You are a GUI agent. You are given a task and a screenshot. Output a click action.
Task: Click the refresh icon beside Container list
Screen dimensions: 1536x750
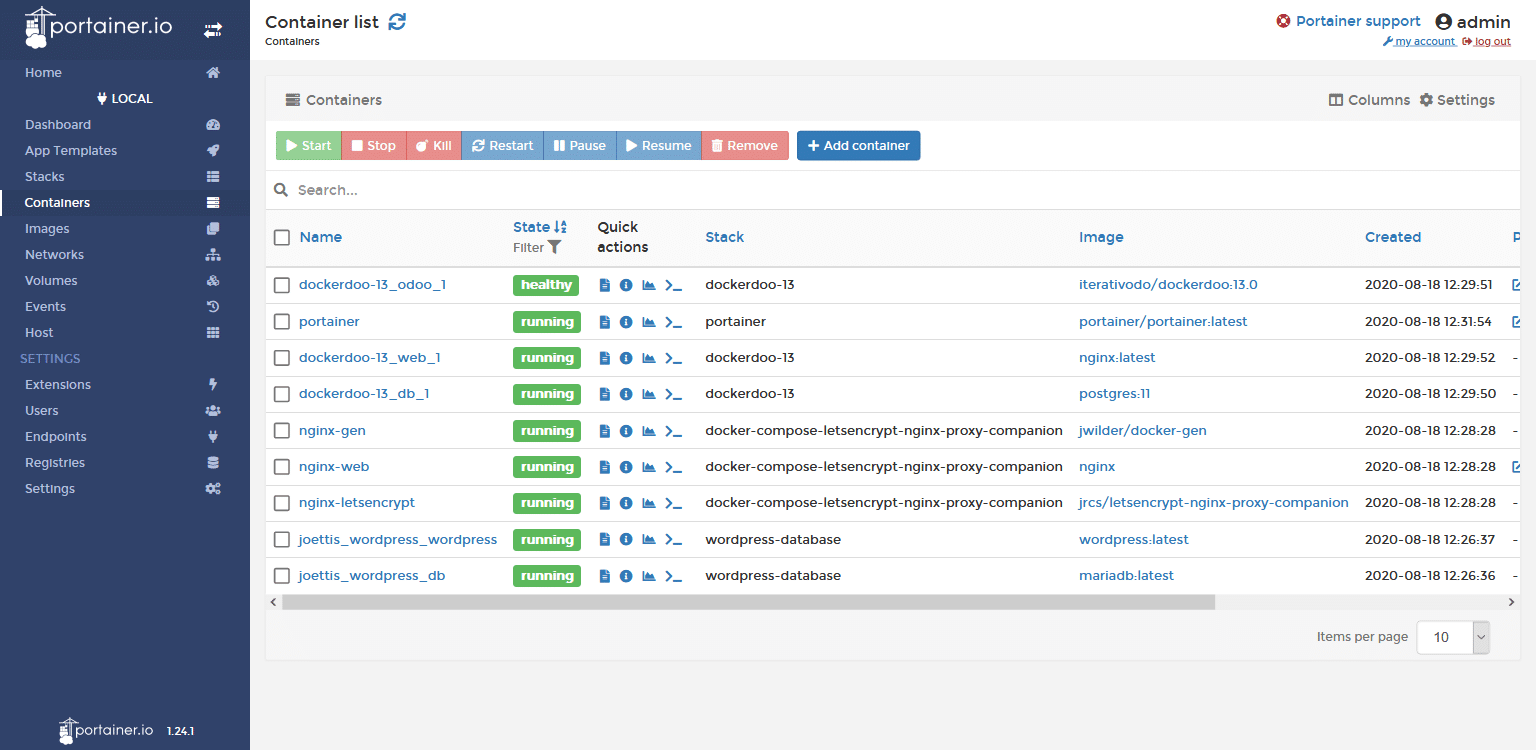tap(397, 22)
